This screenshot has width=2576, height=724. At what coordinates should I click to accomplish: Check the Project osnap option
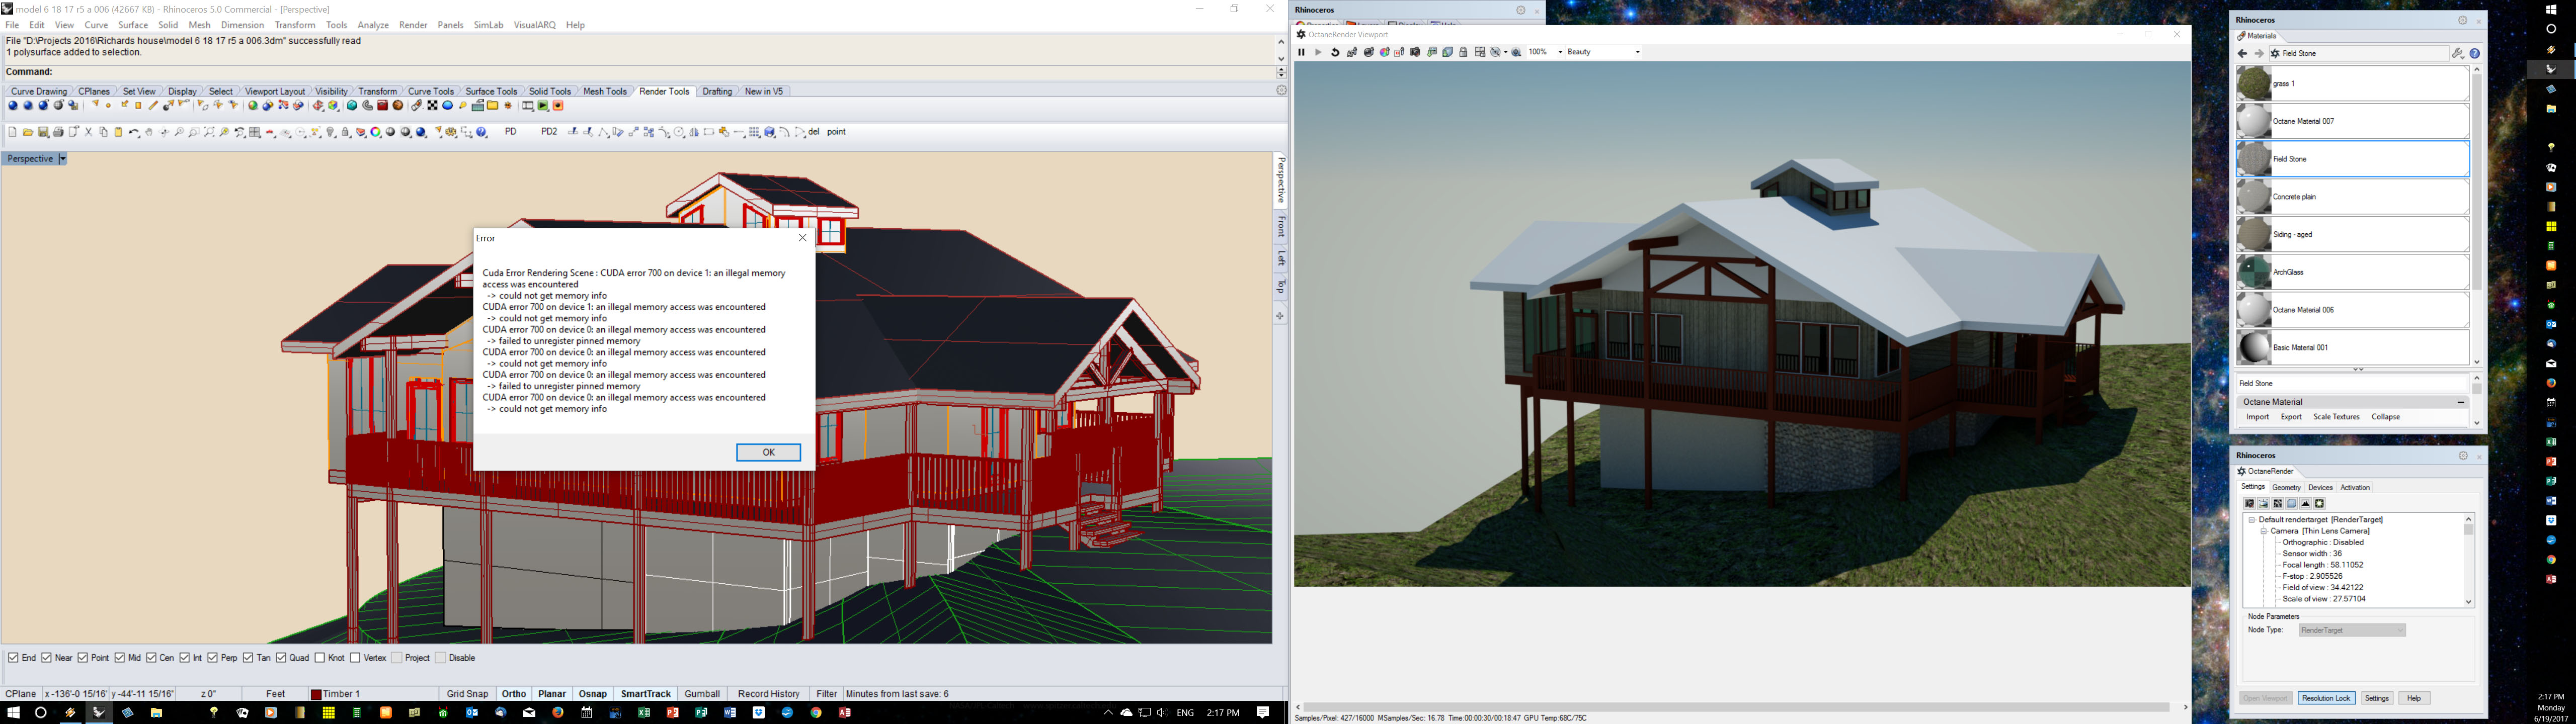coord(397,658)
